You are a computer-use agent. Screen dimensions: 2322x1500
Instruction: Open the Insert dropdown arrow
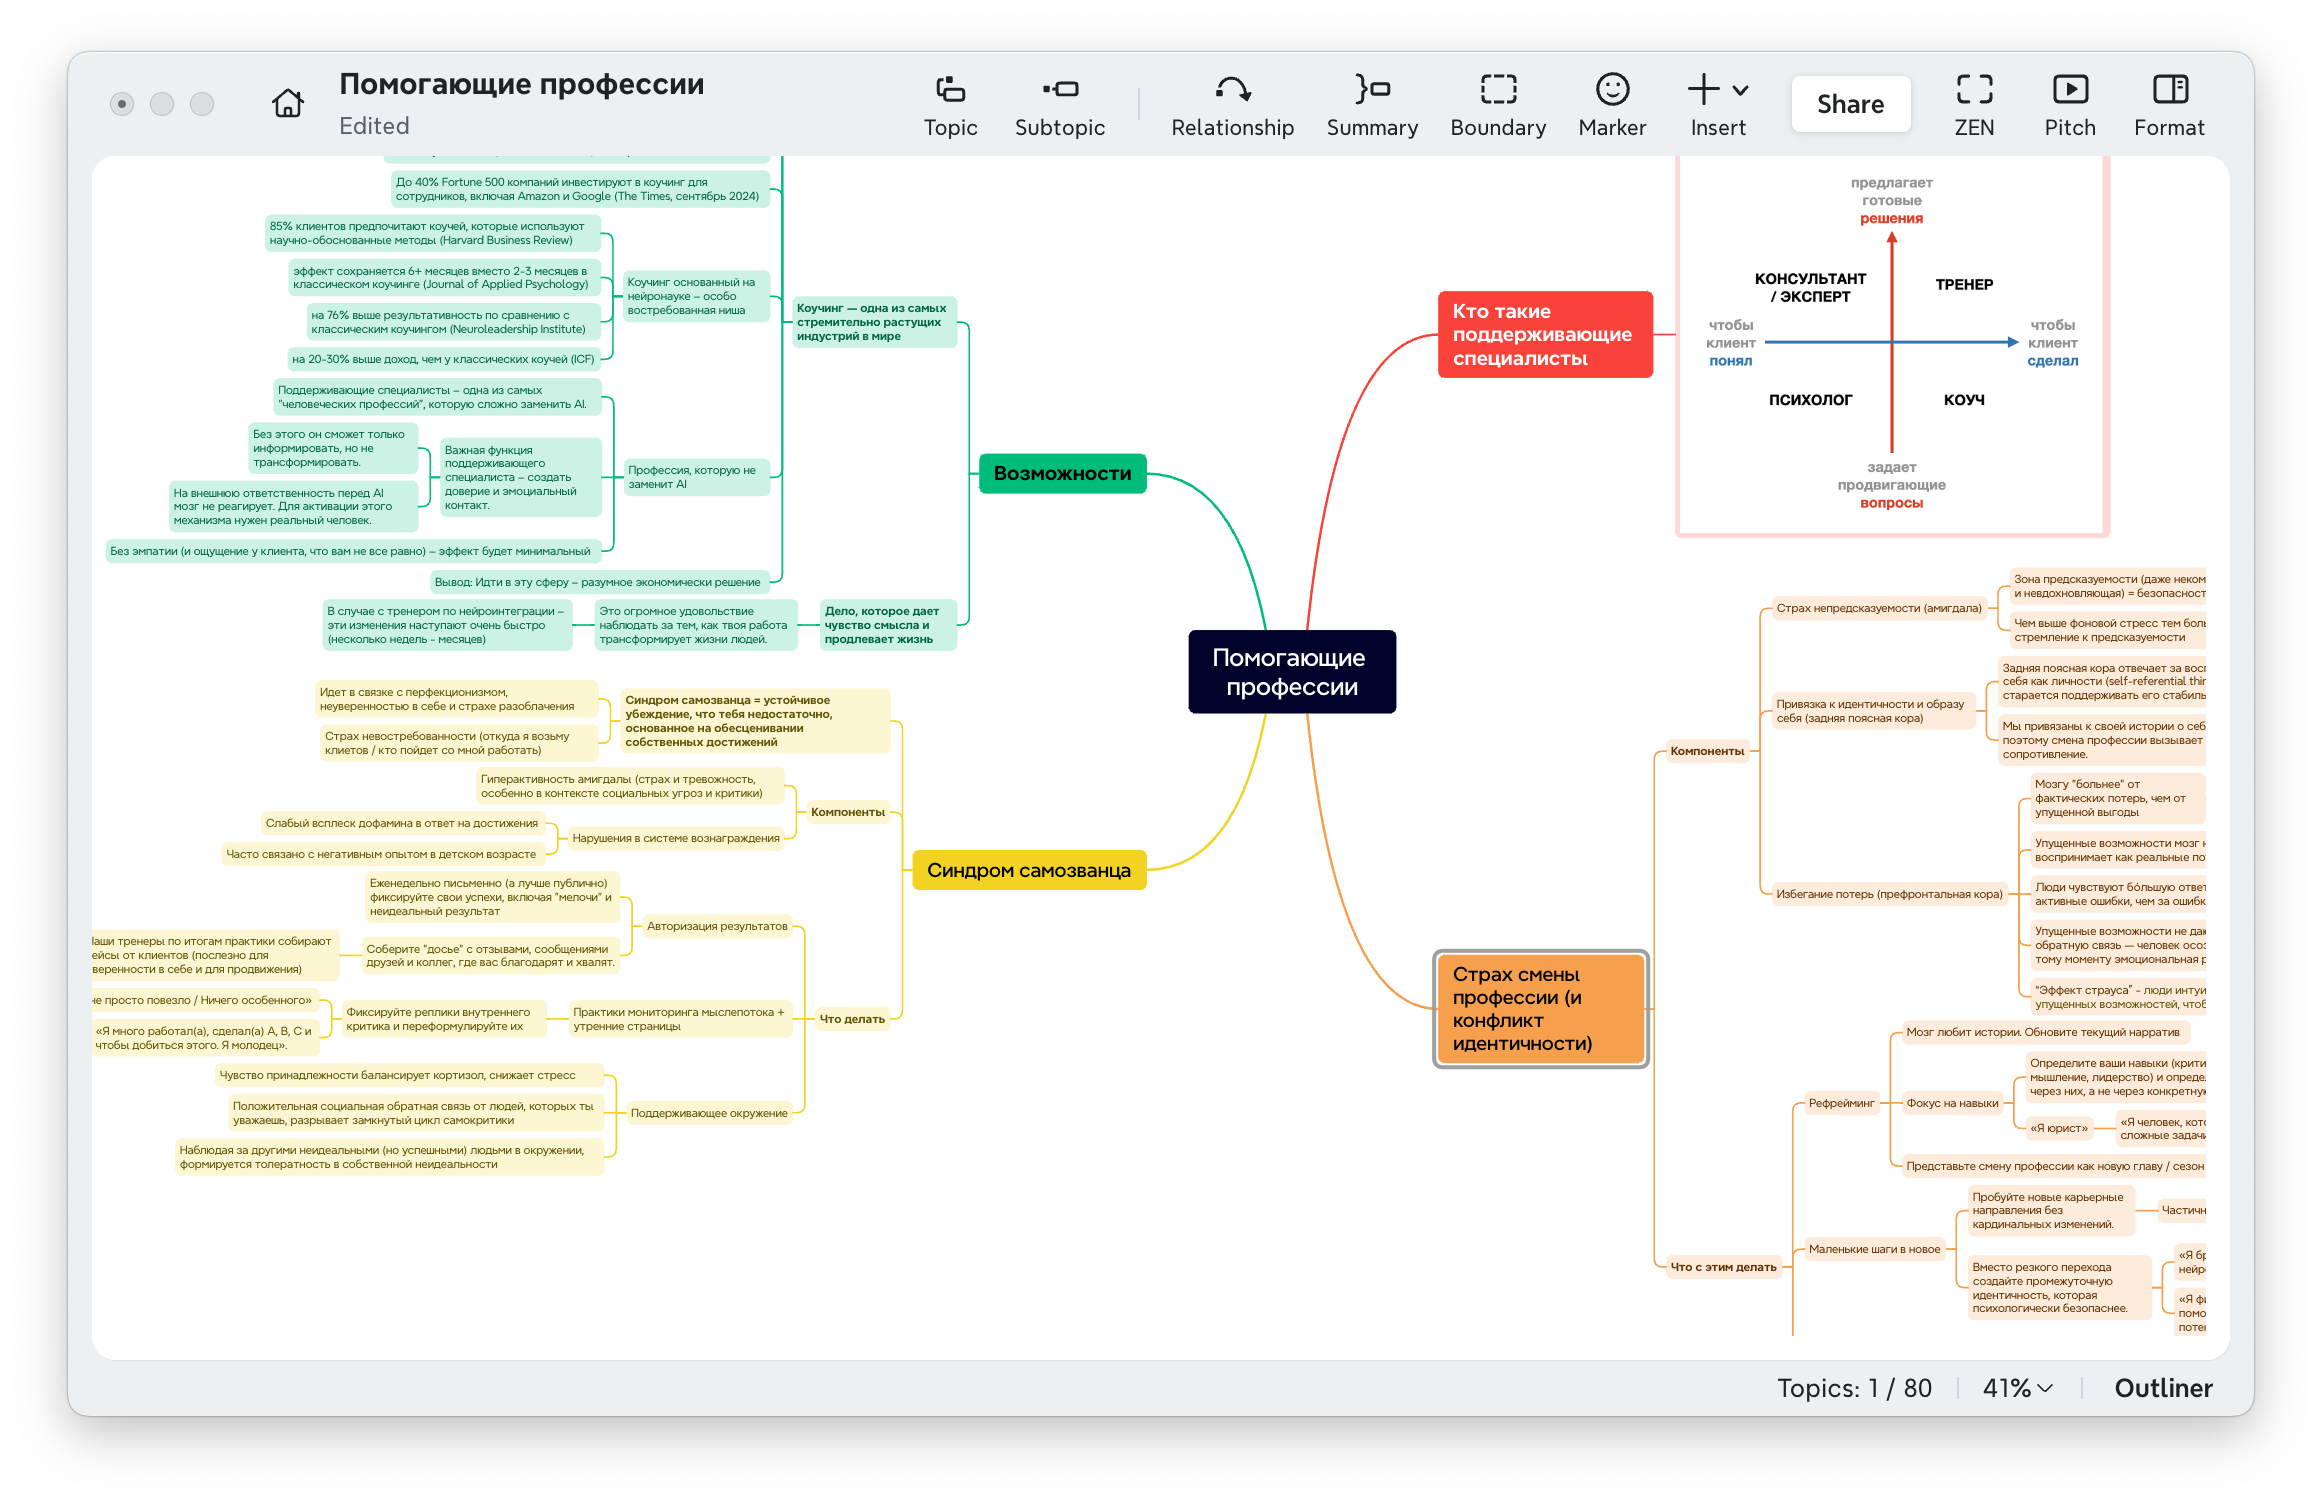pos(1741,90)
